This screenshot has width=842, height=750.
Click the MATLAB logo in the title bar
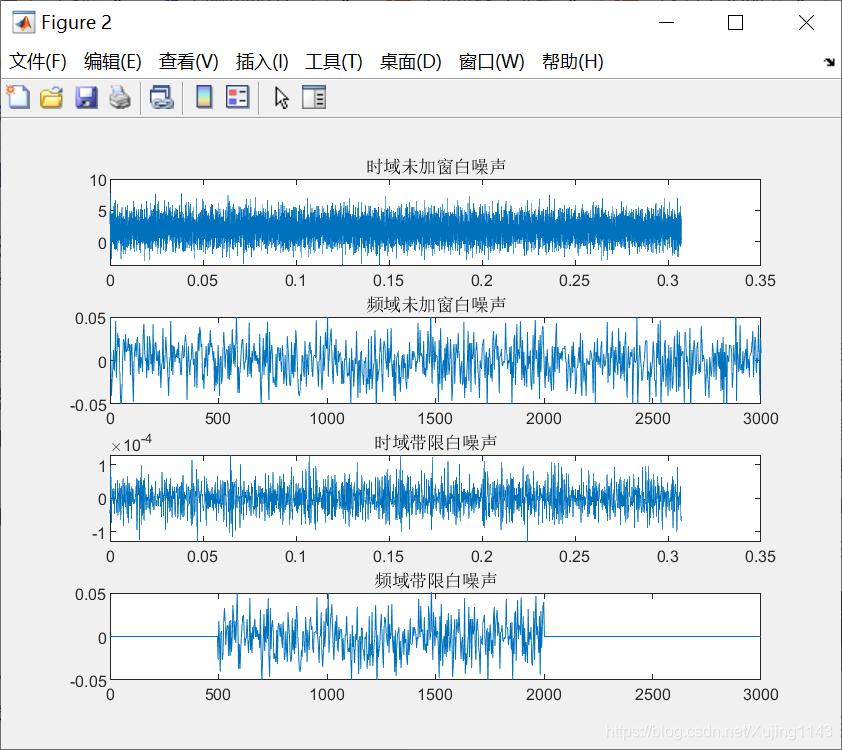point(24,23)
